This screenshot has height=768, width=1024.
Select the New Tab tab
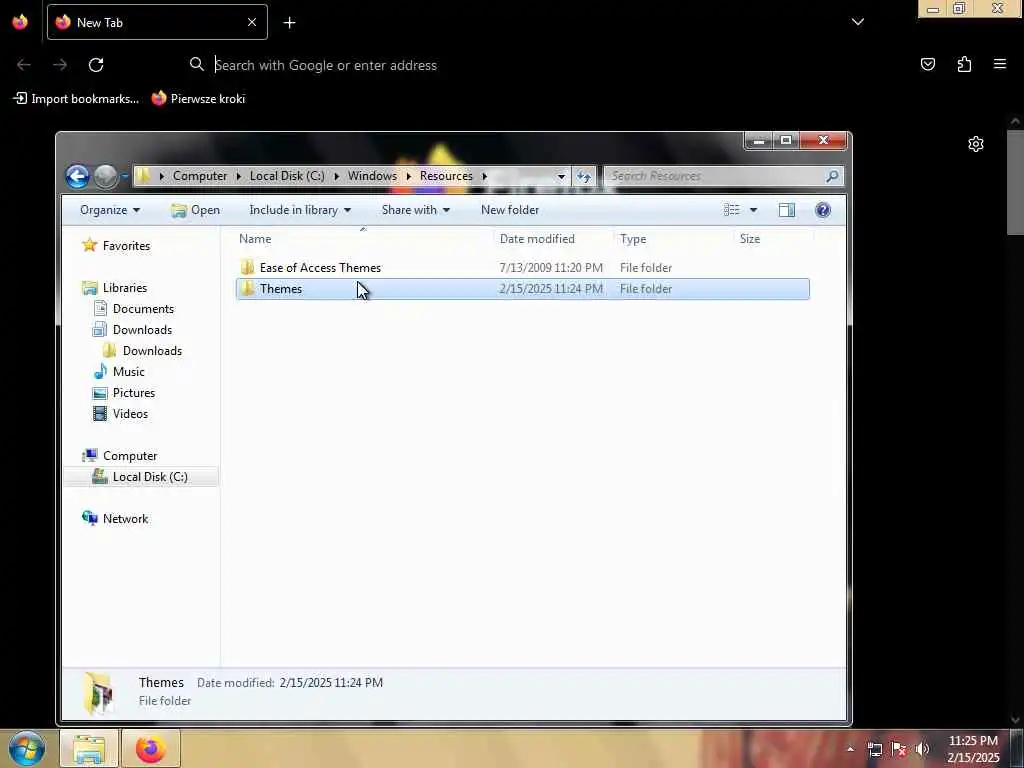coord(157,22)
